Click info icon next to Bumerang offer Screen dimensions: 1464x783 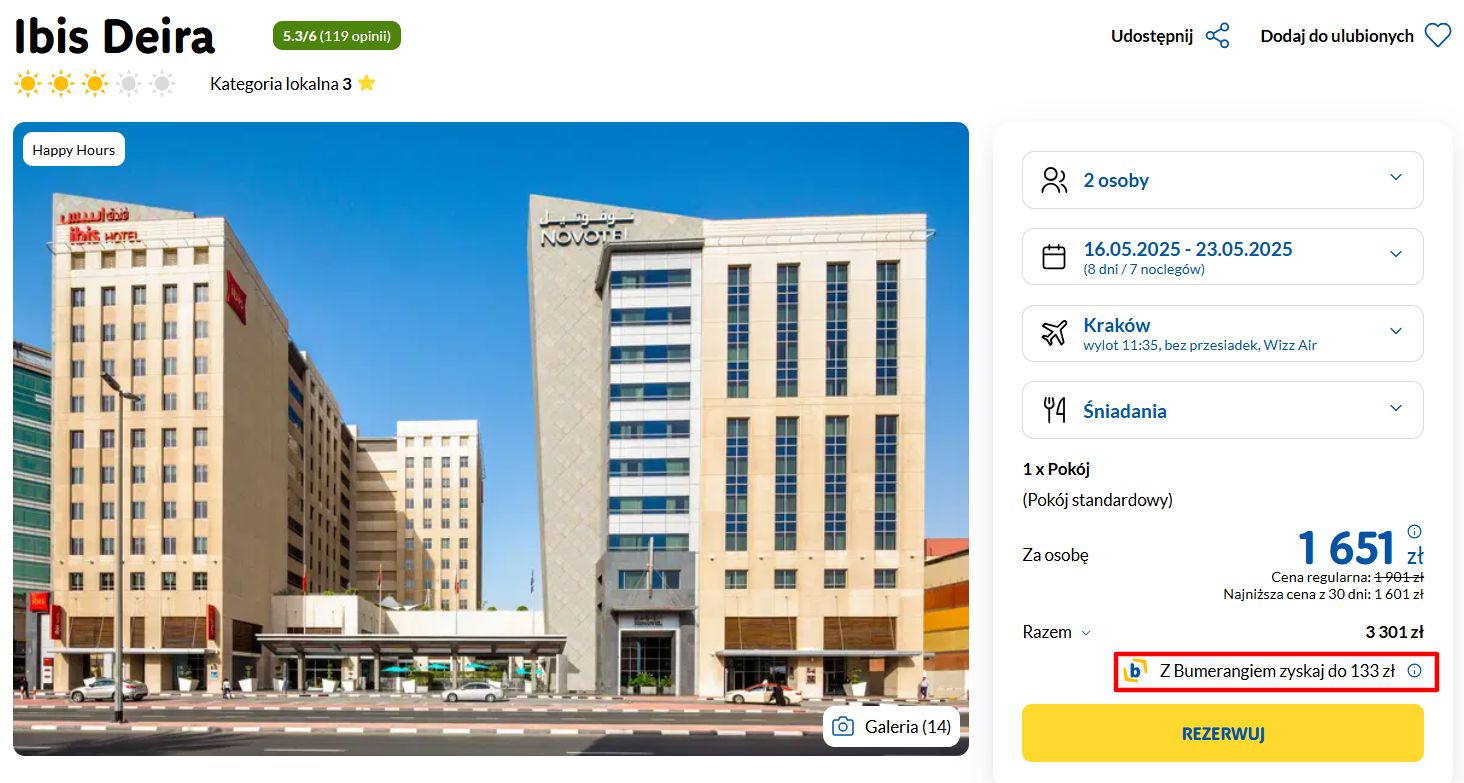(1414, 671)
